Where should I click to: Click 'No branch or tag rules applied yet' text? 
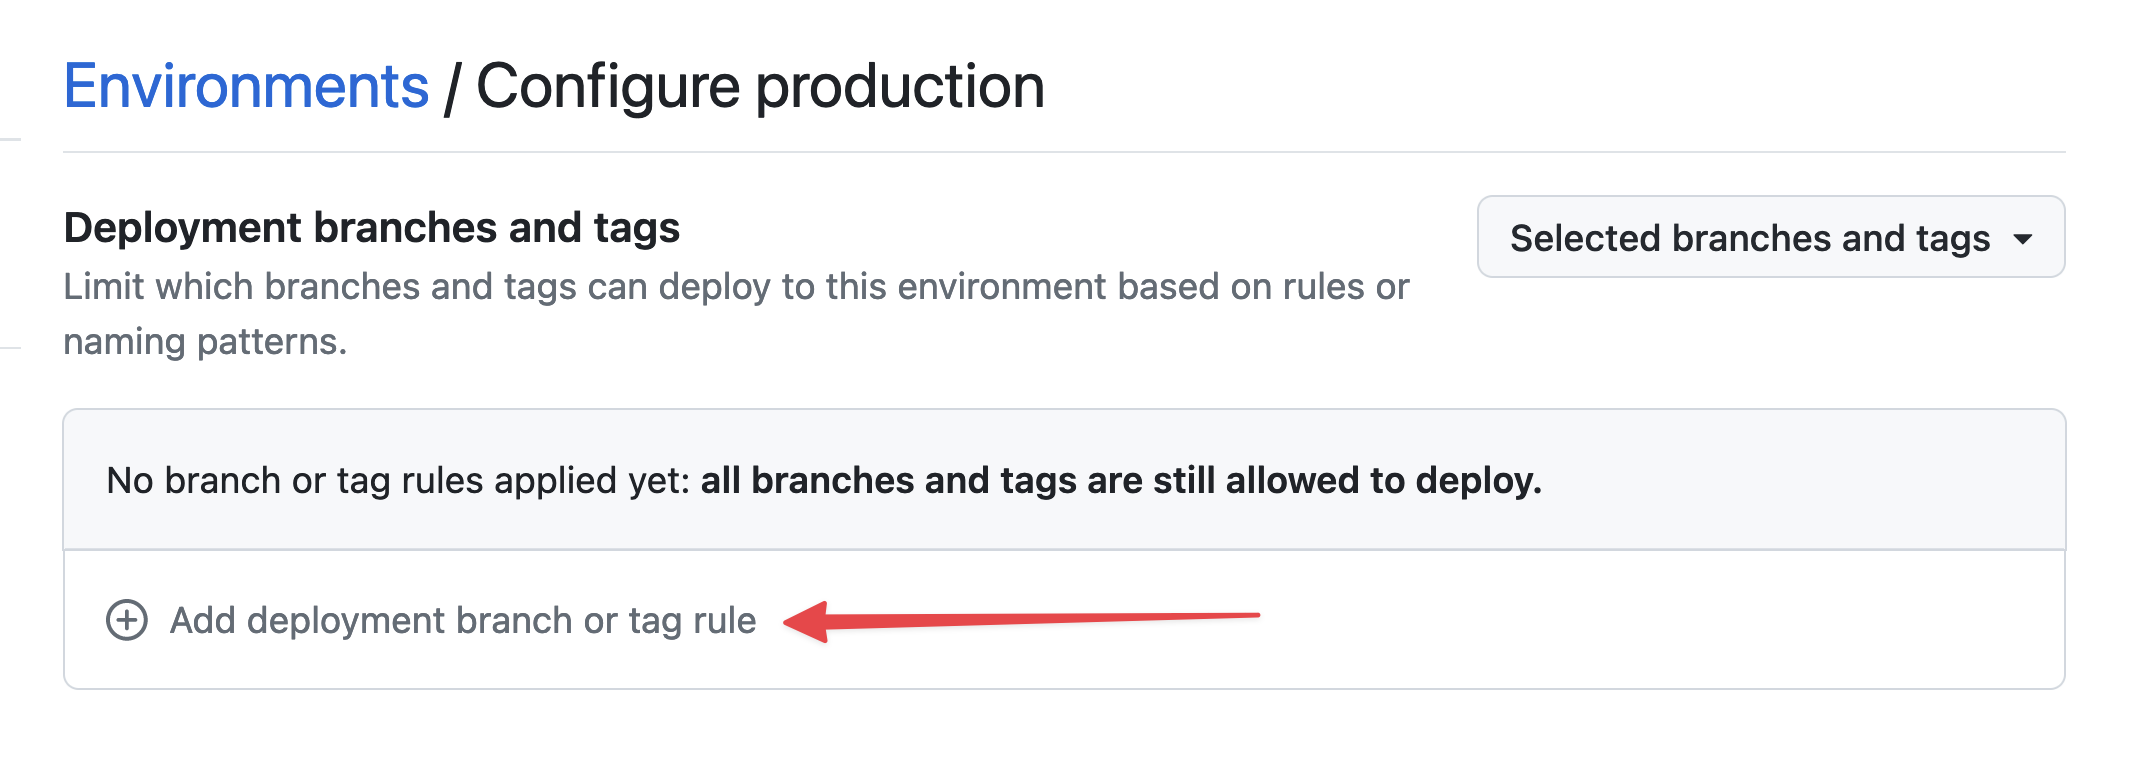(x=398, y=481)
